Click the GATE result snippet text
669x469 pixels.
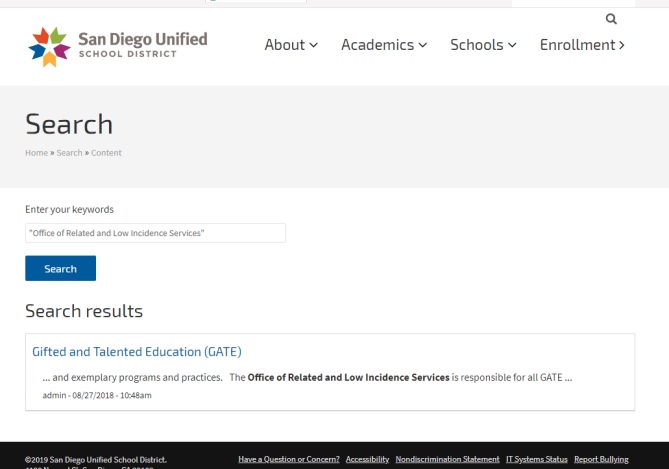307,378
